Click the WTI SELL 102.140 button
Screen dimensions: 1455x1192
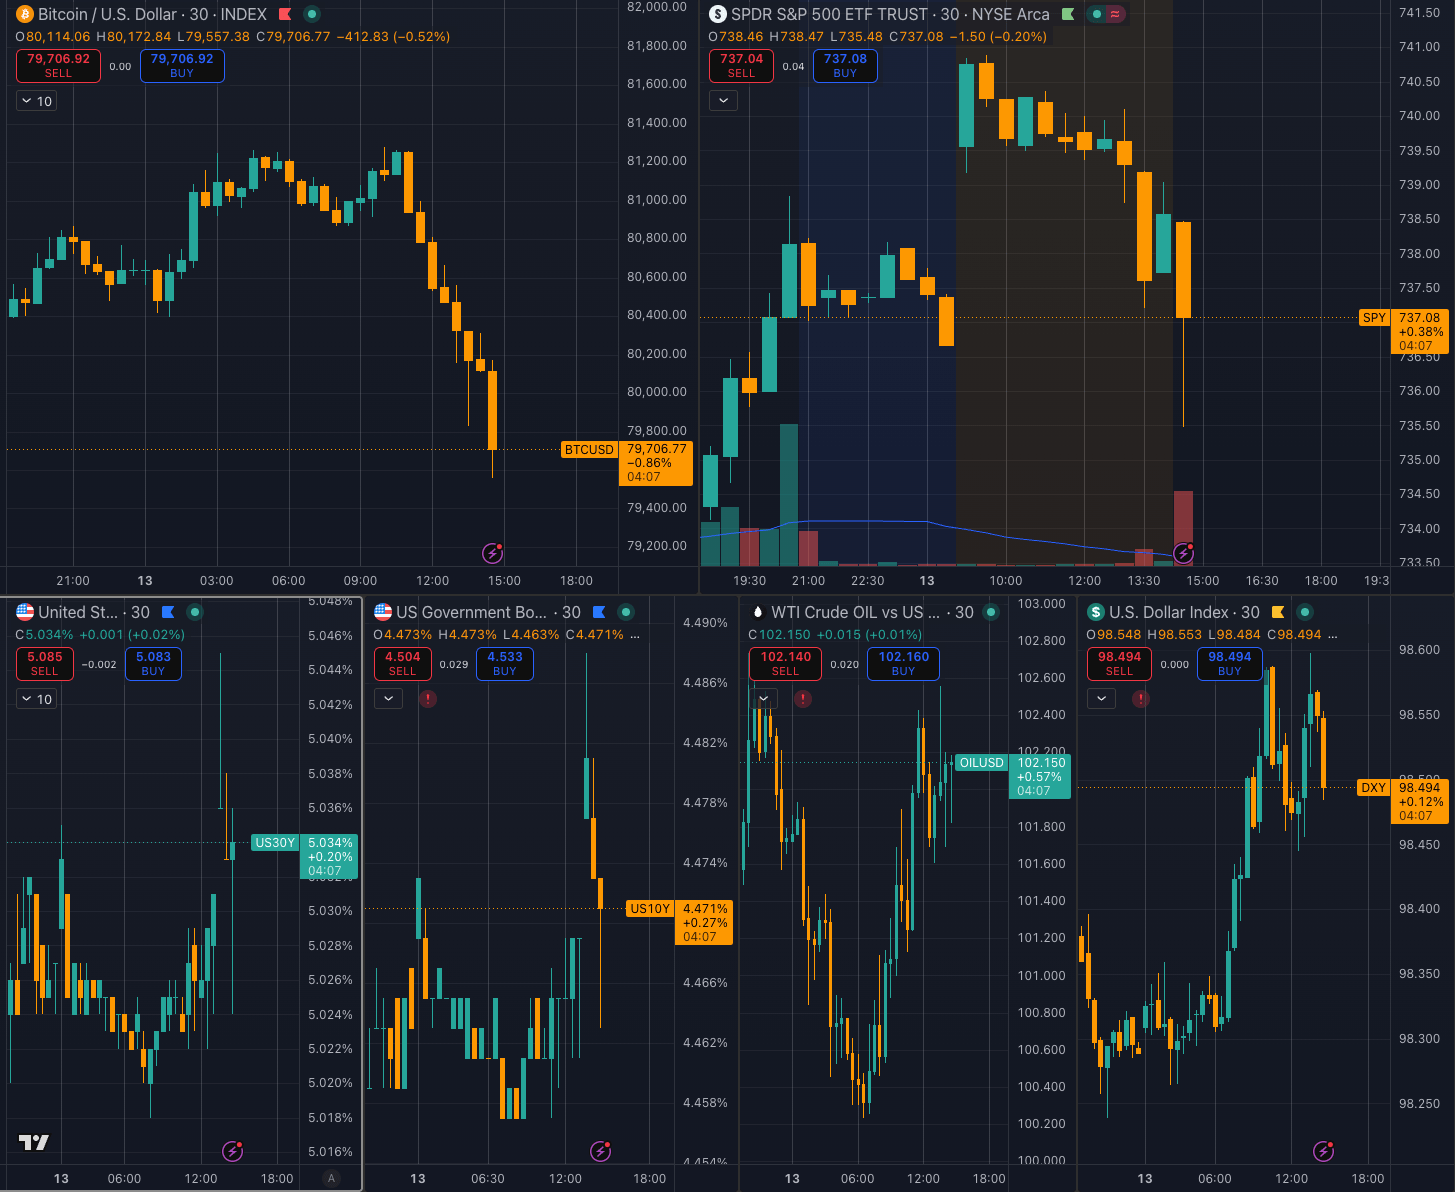tap(785, 664)
